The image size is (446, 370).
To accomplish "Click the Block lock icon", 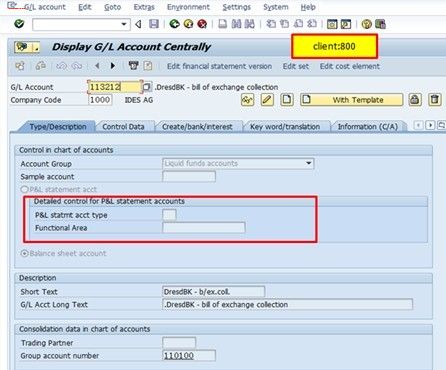I will (x=415, y=100).
